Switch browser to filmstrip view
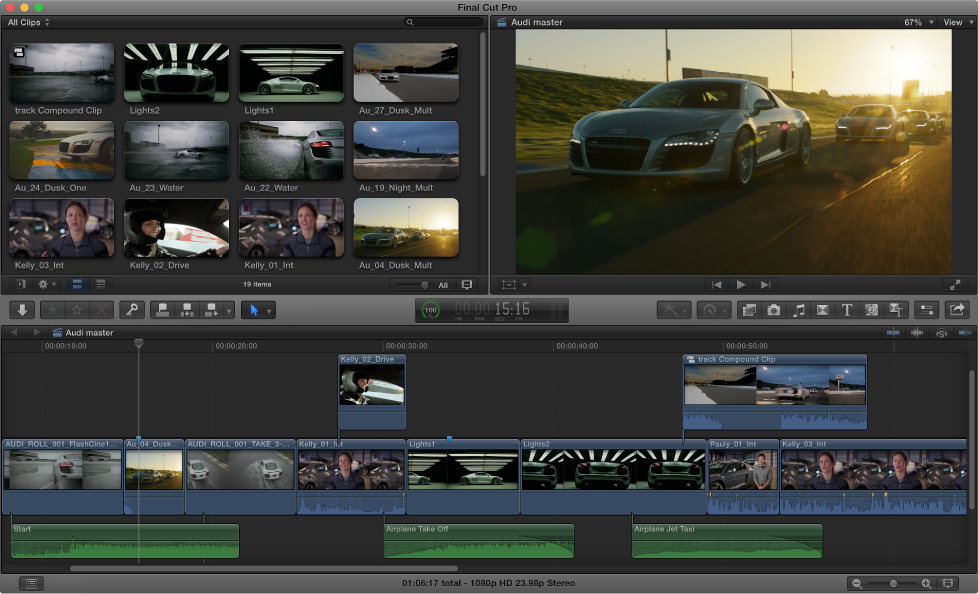Viewport: 978px width, 594px height. [x=77, y=285]
